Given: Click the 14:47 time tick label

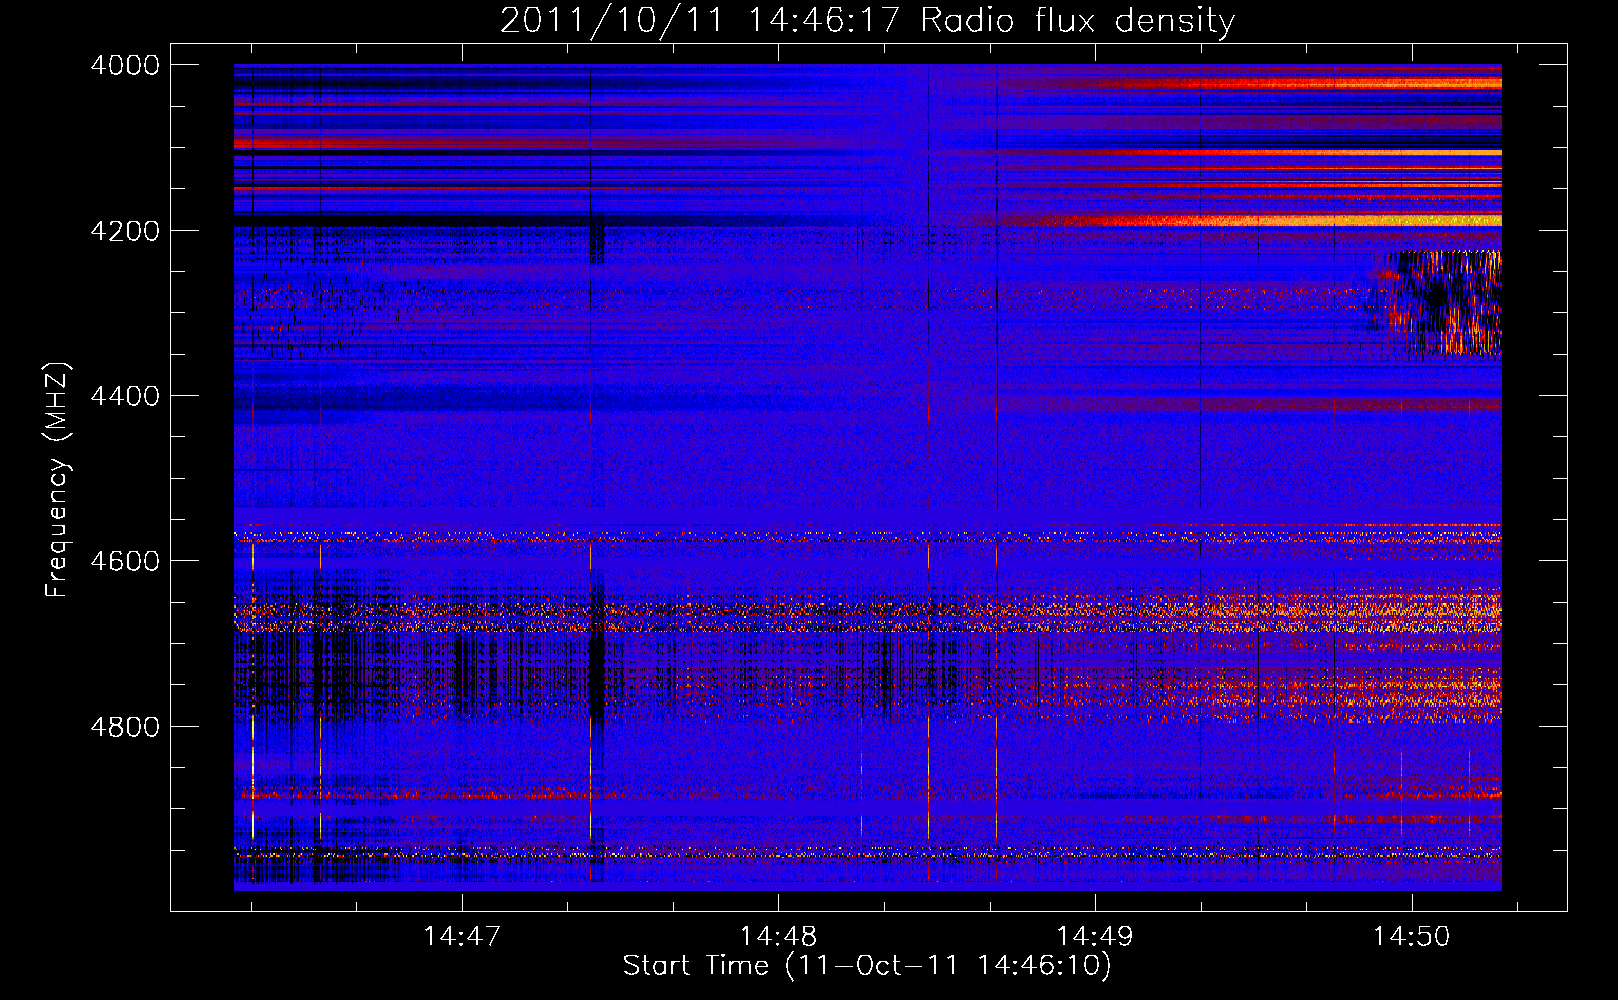Looking at the screenshot, I should (461, 937).
